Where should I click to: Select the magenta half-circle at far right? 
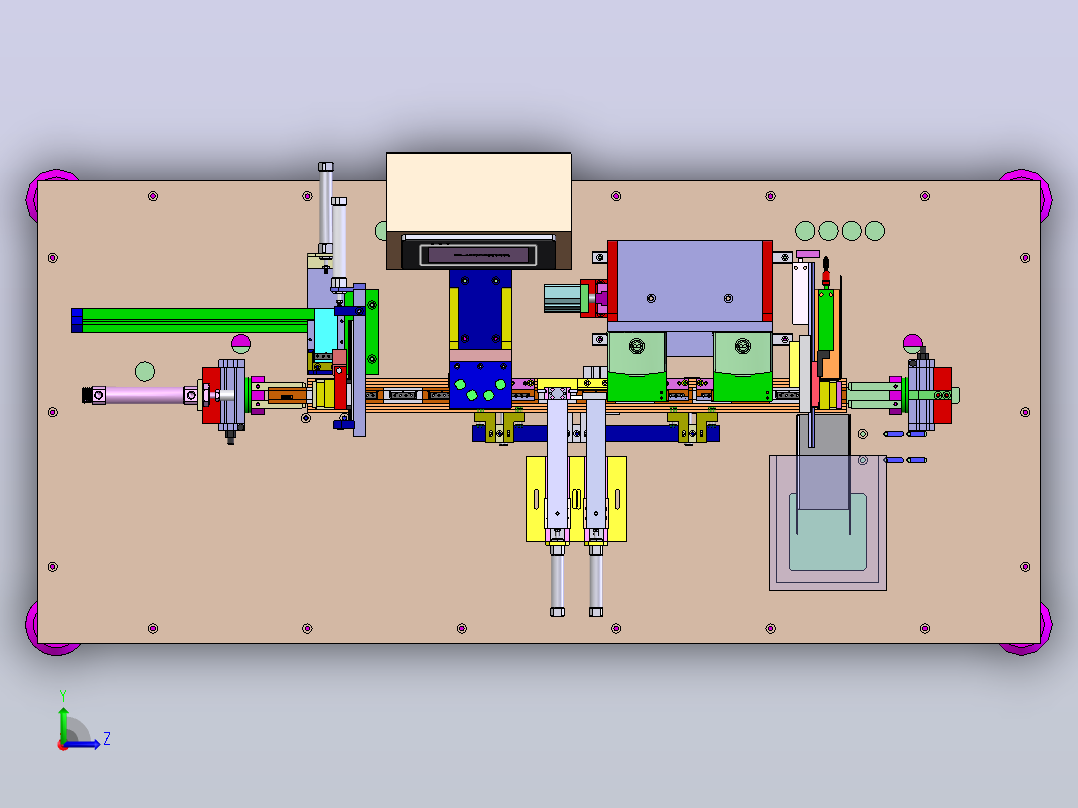coord(912,340)
